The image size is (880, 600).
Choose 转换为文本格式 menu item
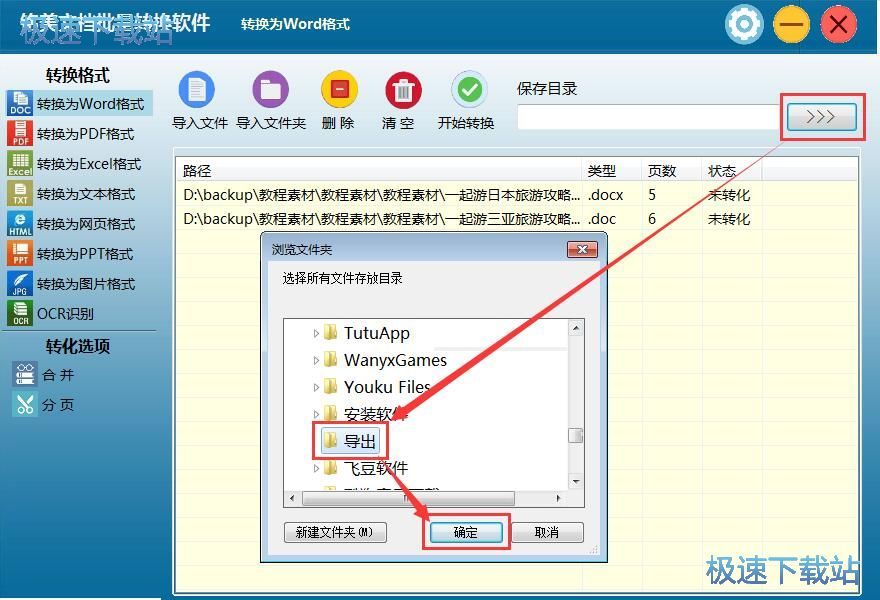[86, 194]
